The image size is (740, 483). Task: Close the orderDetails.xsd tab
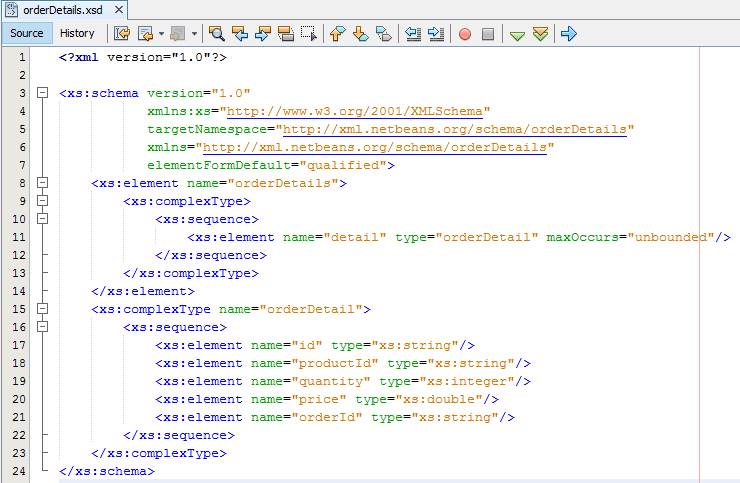point(119,9)
